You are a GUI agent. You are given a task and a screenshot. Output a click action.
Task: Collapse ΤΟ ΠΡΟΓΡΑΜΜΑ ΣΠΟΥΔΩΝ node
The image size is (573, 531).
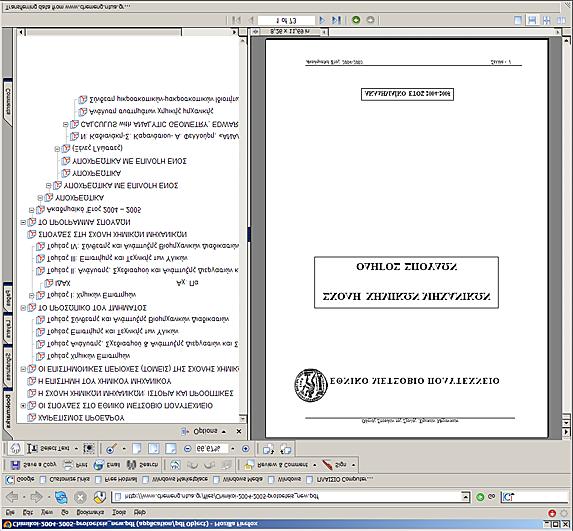tap(23, 222)
